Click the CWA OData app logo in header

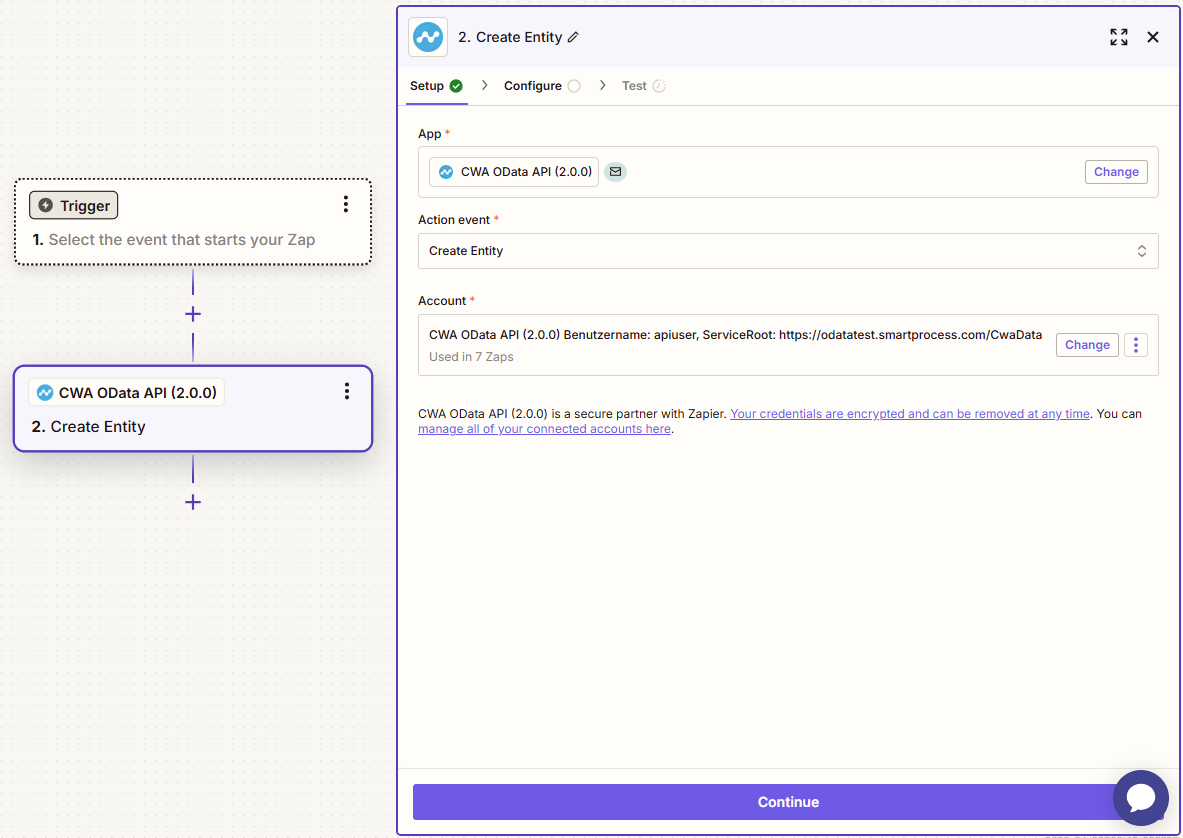tap(428, 38)
